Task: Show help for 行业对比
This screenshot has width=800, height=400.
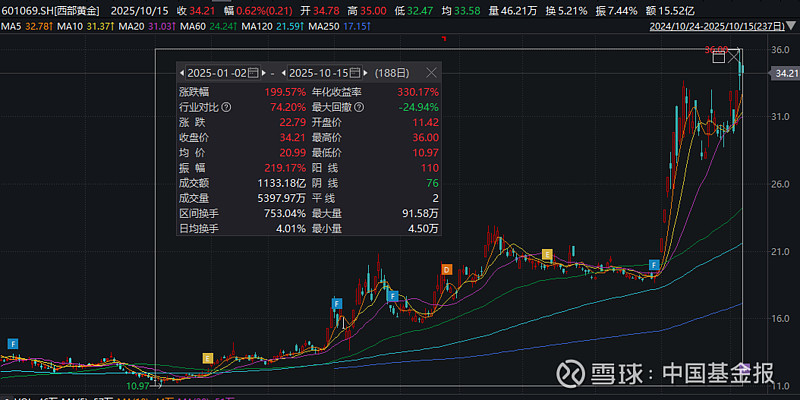Action: click(227, 108)
